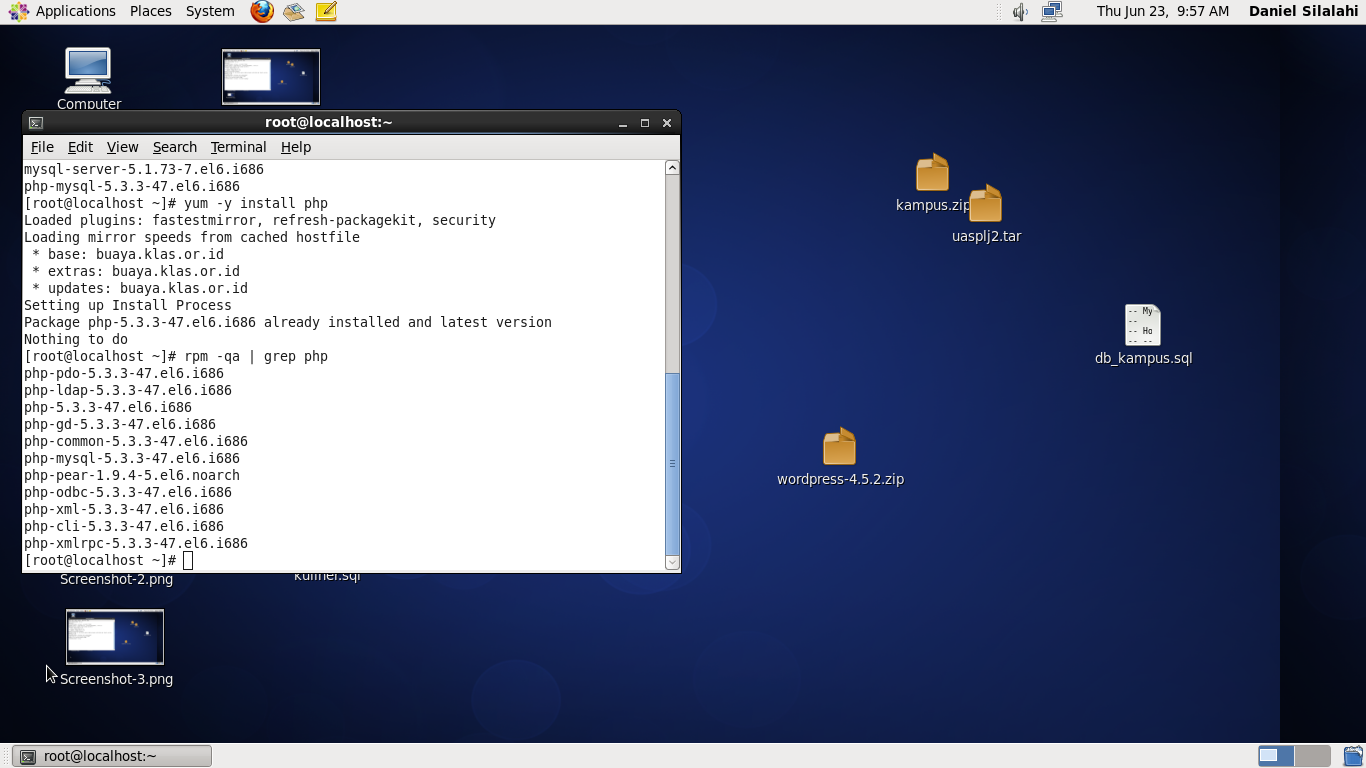Screen dimensions: 1366x768
Task: Open the db_kampus.sql database file
Action: point(1143,325)
